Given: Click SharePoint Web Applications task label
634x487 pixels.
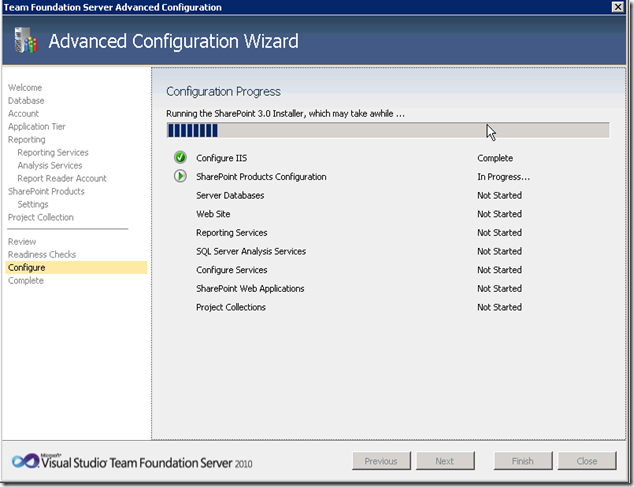Looking at the screenshot, I should click(x=250, y=288).
